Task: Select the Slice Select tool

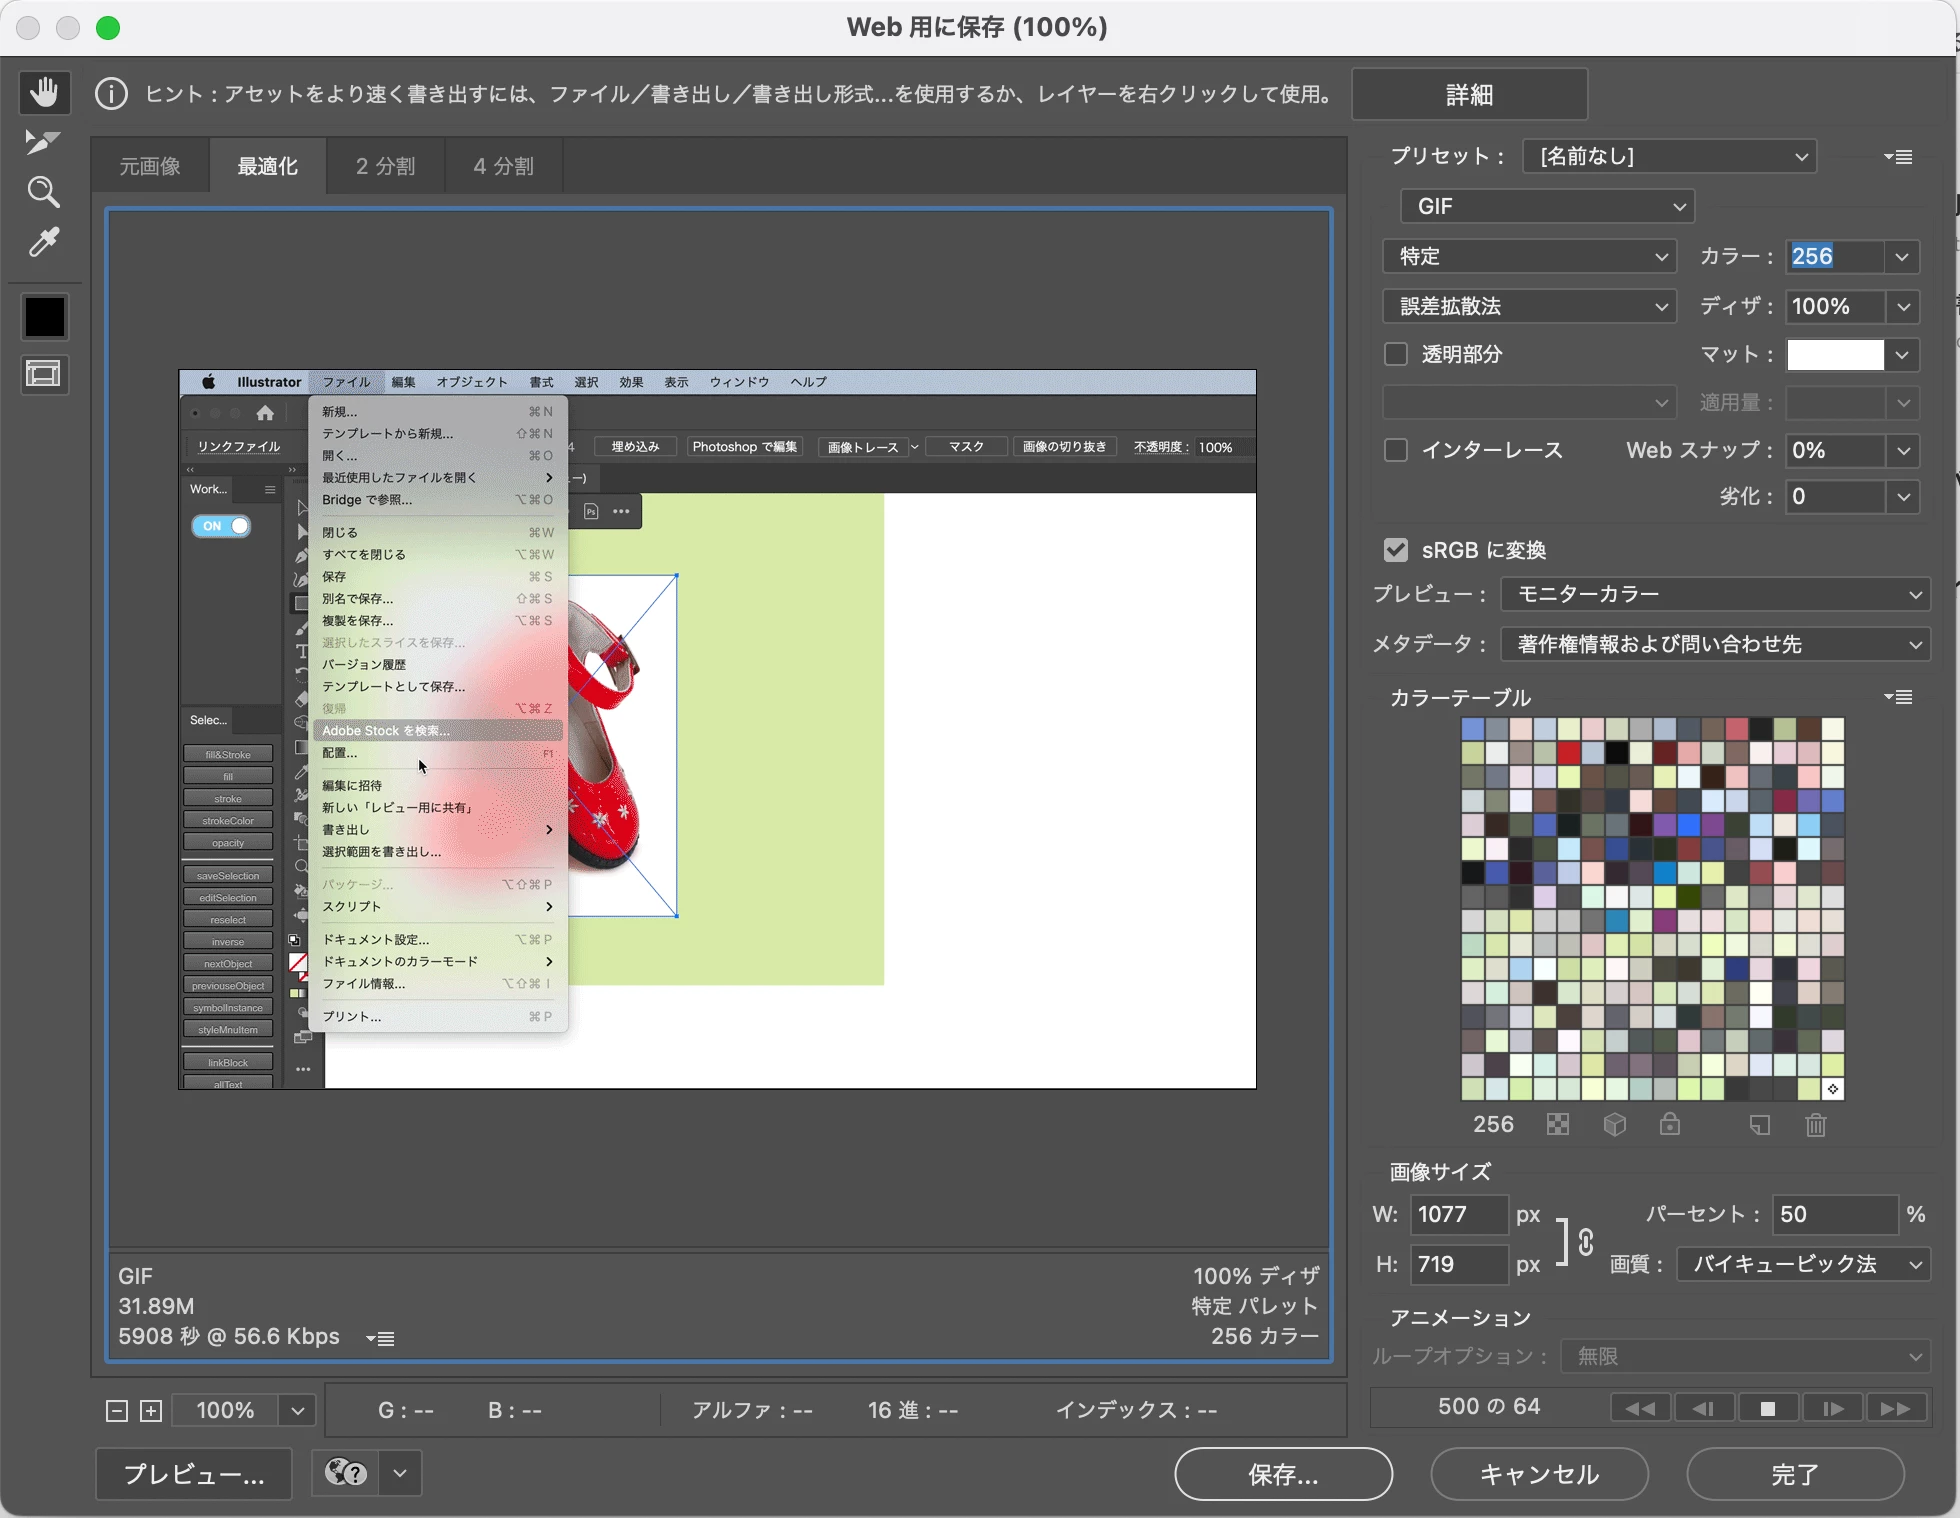Action: [x=44, y=143]
